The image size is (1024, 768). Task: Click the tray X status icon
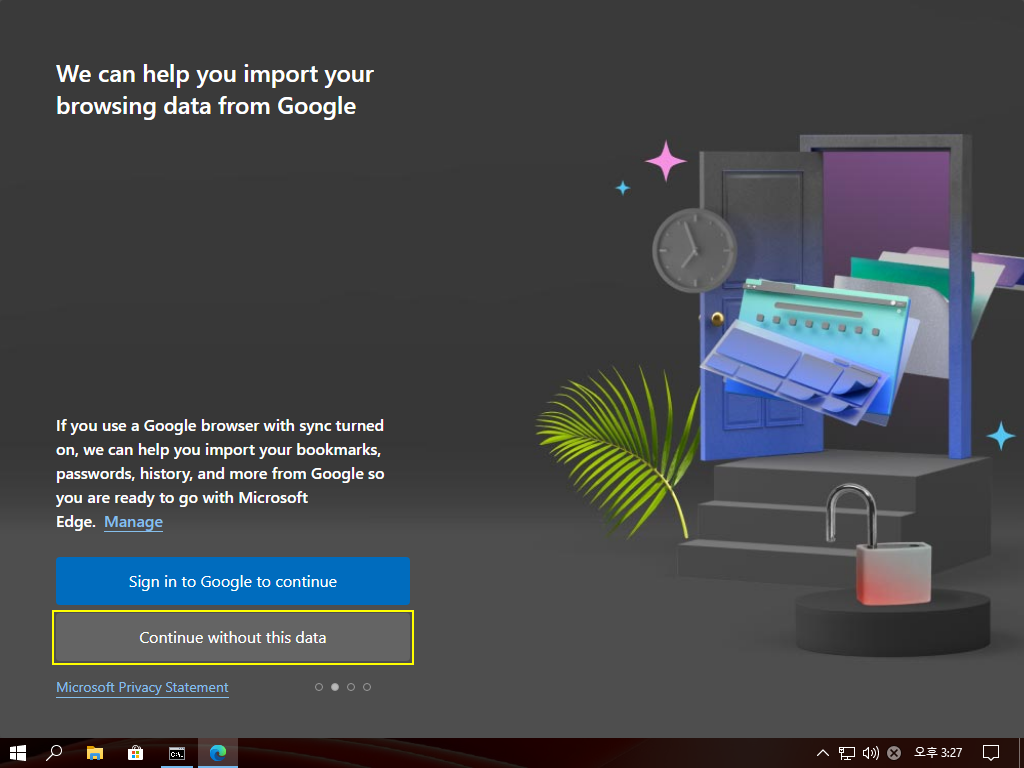click(x=894, y=753)
